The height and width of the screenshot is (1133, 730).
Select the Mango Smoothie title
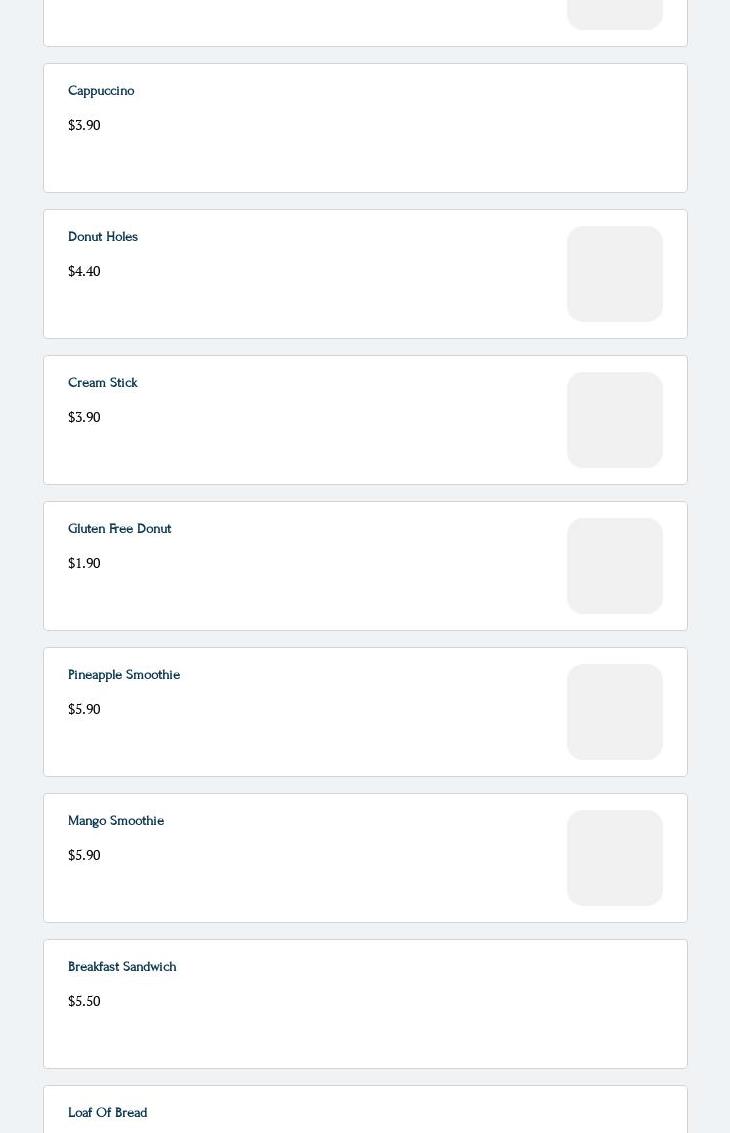(116, 821)
